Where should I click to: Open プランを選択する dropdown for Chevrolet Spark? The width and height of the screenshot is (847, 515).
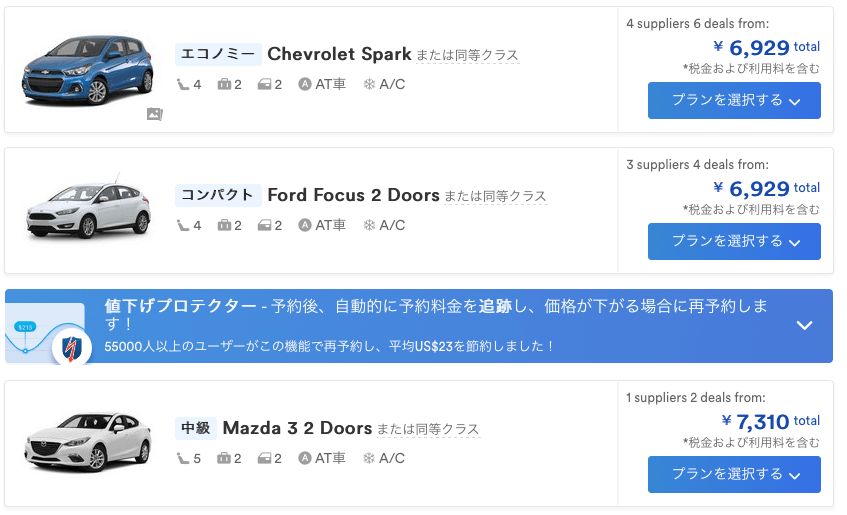[x=734, y=100]
